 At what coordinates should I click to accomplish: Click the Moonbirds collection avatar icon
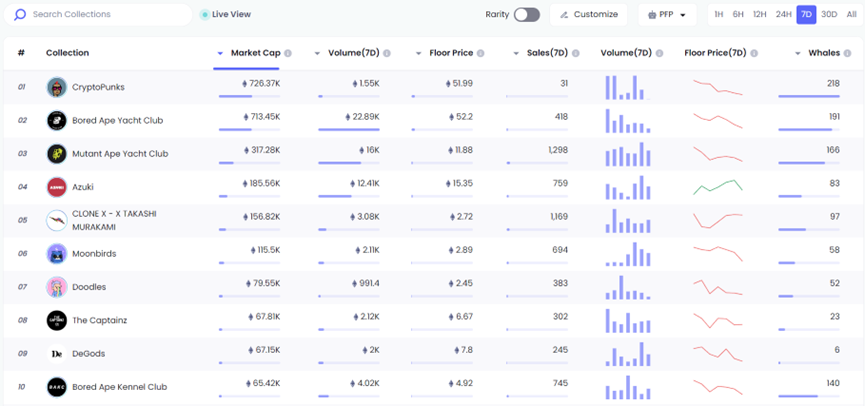point(57,254)
